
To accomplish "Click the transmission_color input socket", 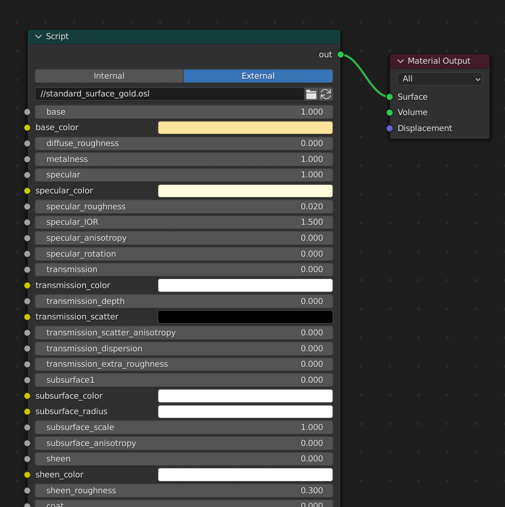I will point(27,285).
